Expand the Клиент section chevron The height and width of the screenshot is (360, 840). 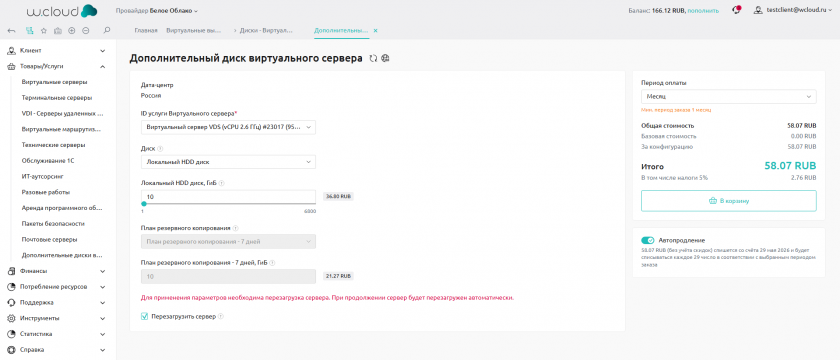pos(103,51)
